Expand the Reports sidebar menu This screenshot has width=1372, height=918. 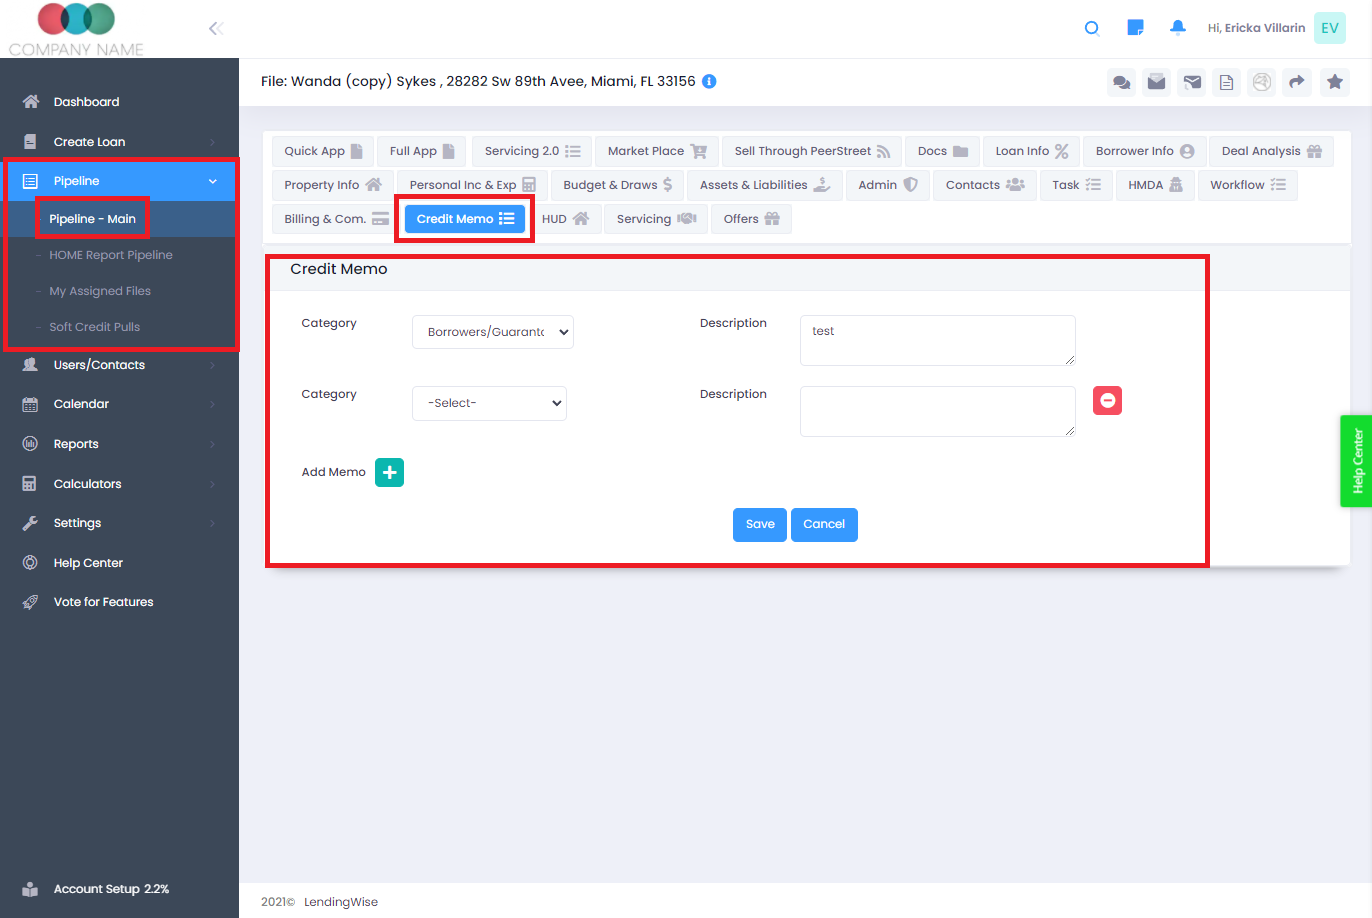(x=119, y=444)
